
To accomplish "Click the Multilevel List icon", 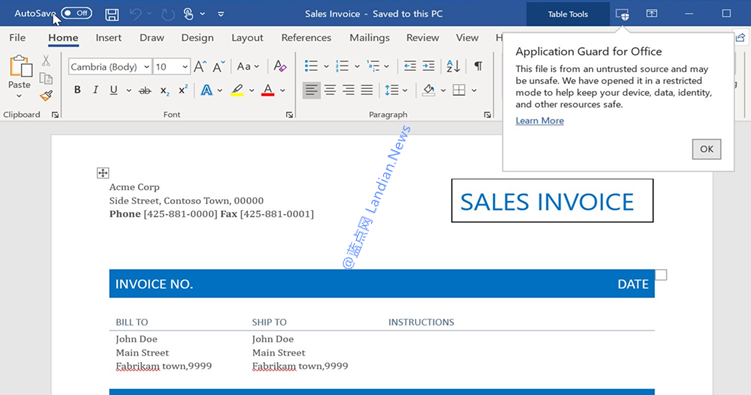I will tap(373, 66).
